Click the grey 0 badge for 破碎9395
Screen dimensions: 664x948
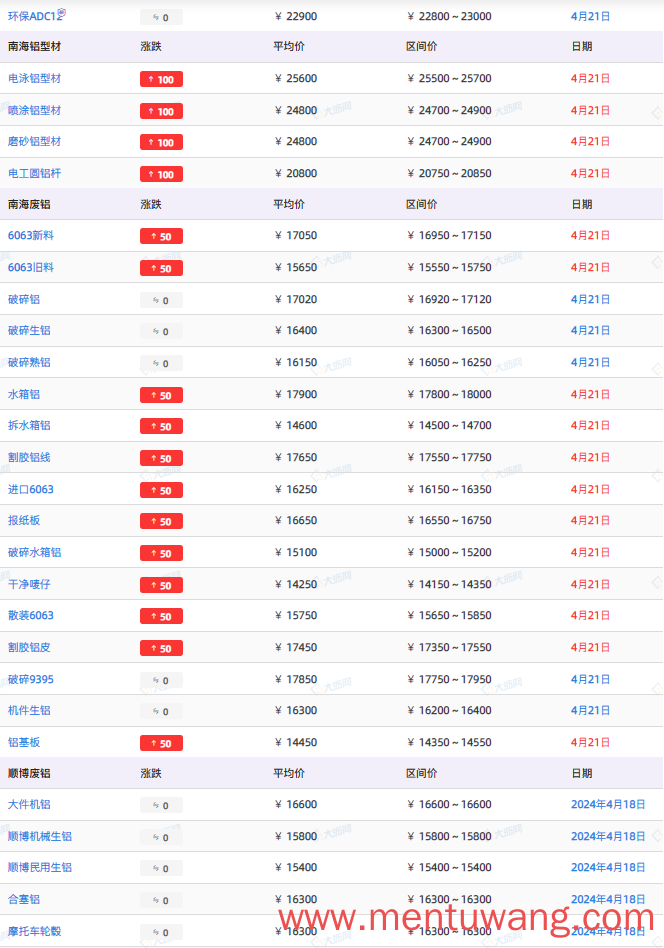[161, 680]
